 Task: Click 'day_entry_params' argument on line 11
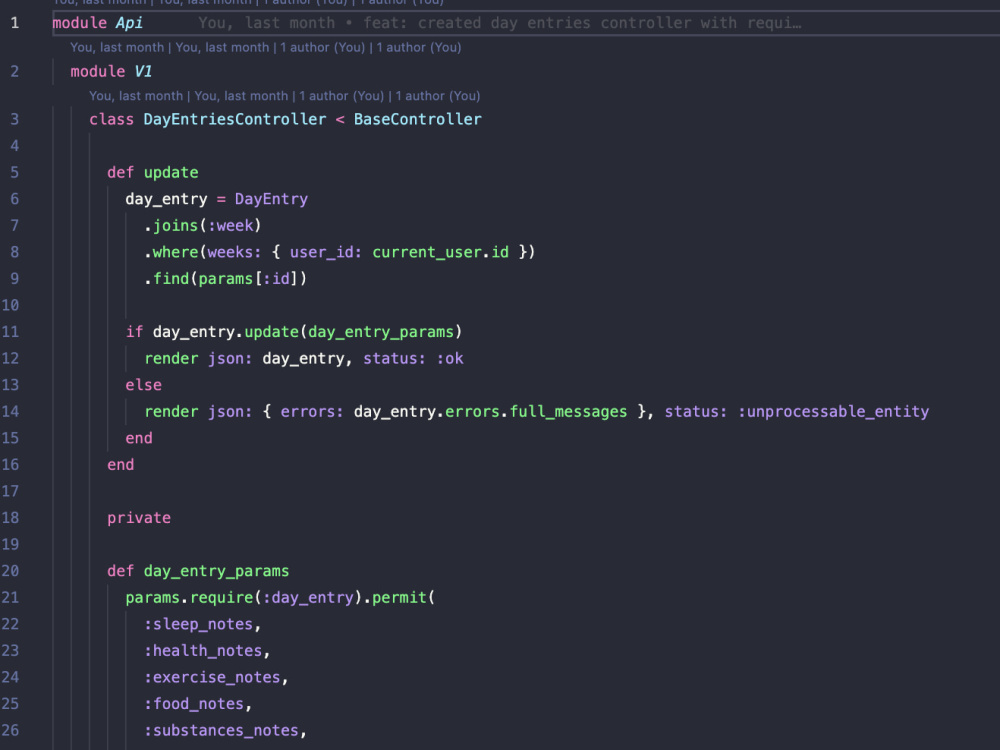pyautogui.click(x=381, y=332)
